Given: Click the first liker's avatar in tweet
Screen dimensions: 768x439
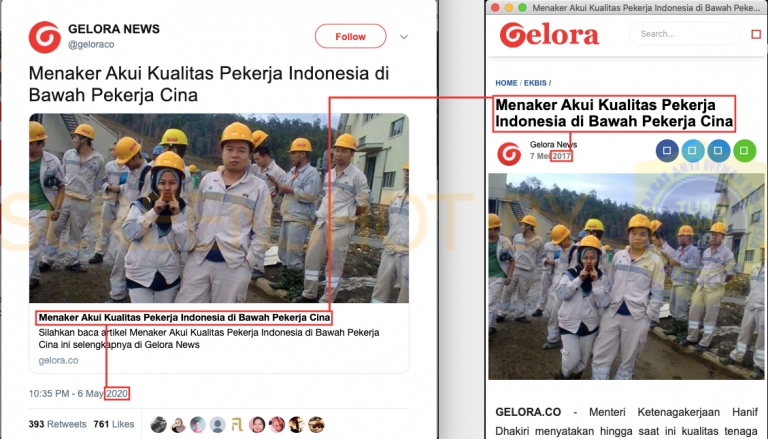Looking at the screenshot, I should click(158, 424).
